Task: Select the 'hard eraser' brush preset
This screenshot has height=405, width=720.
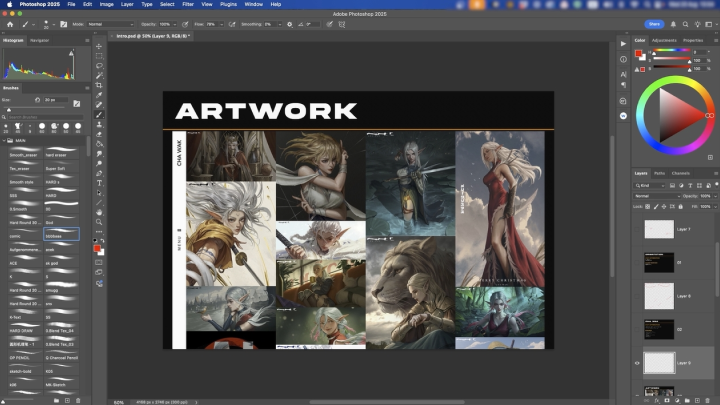Action: pos(61,152)
